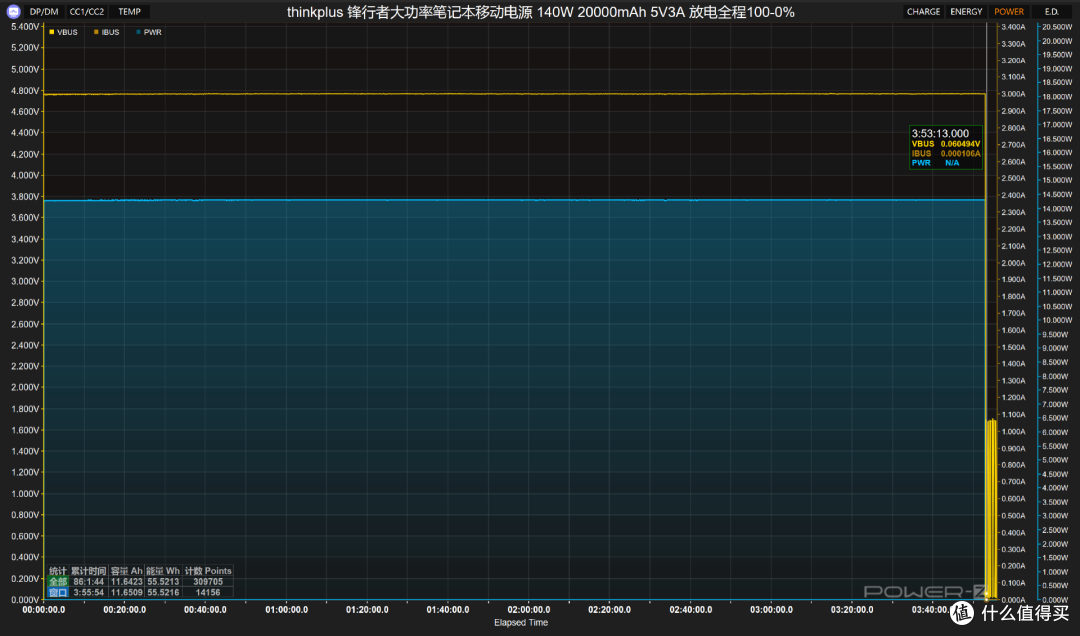This screenshot has width=1080, height=636.
Task: Click the 累计时间 column header
Action: point(89,571)
